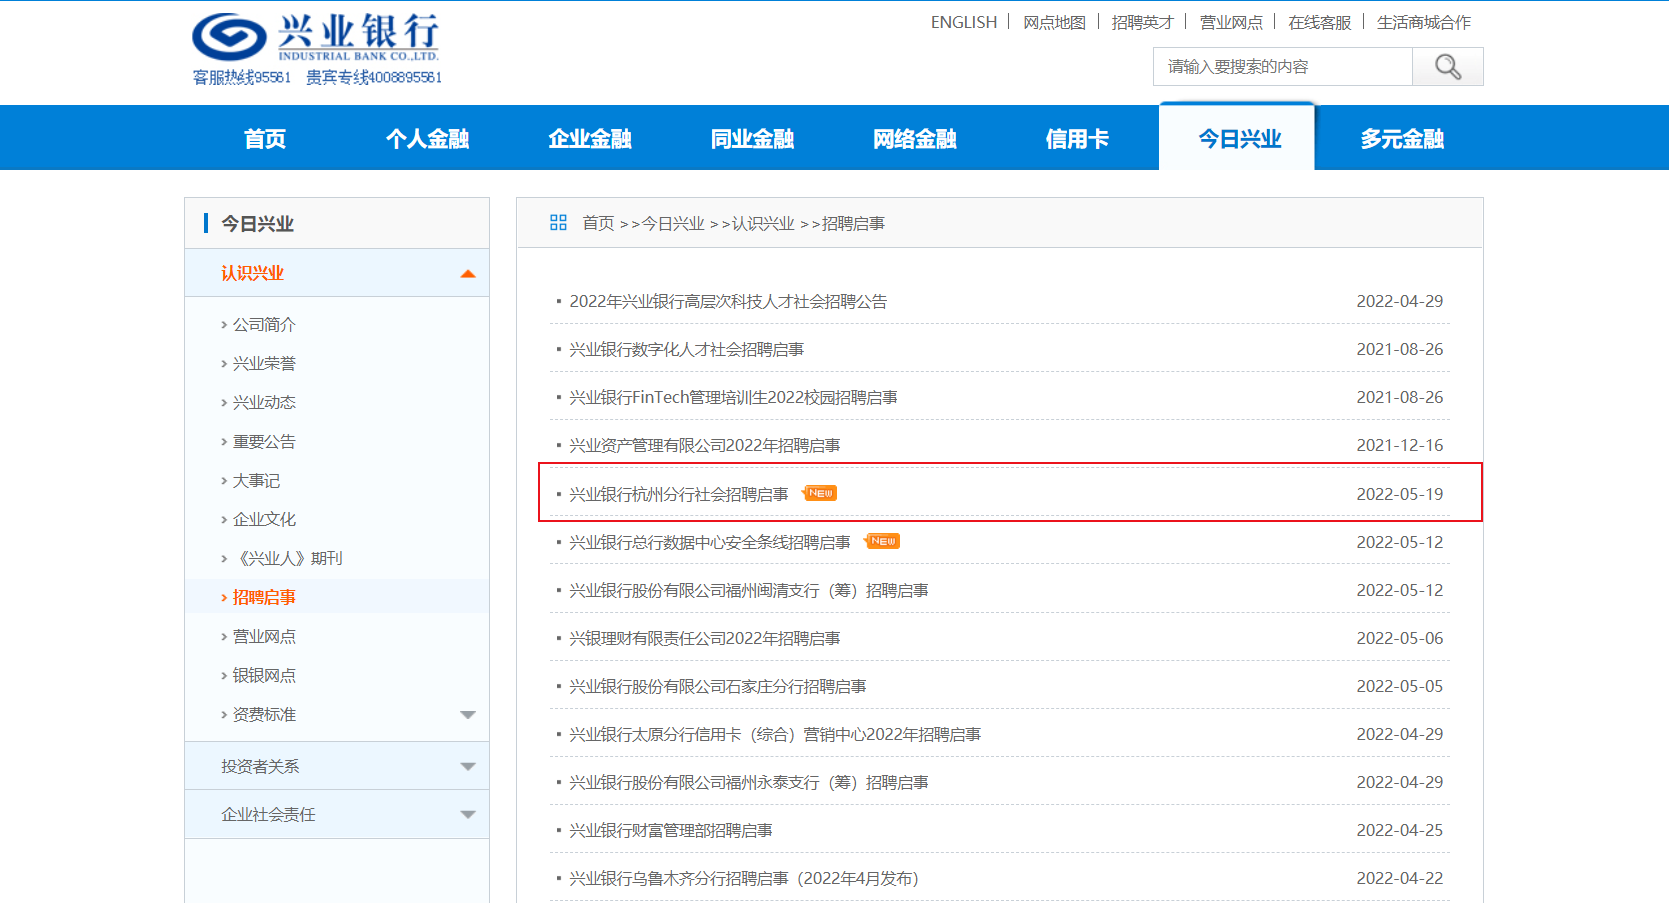The image size is (1669, 903).
Task: Click the date 2021-12-16
Action: (x=1399, y=445)
